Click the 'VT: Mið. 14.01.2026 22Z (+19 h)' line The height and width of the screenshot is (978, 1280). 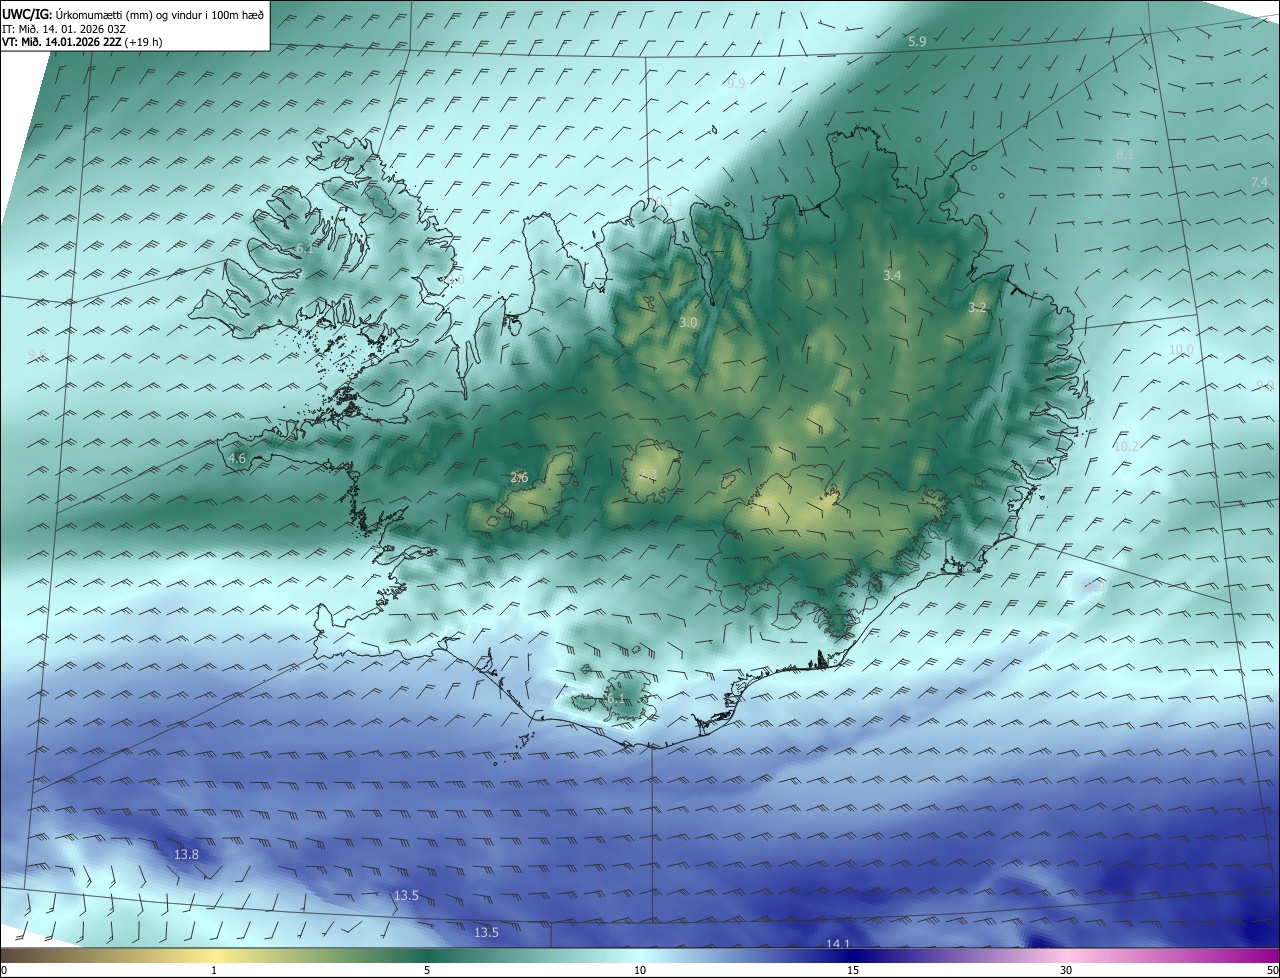[83, 41]
